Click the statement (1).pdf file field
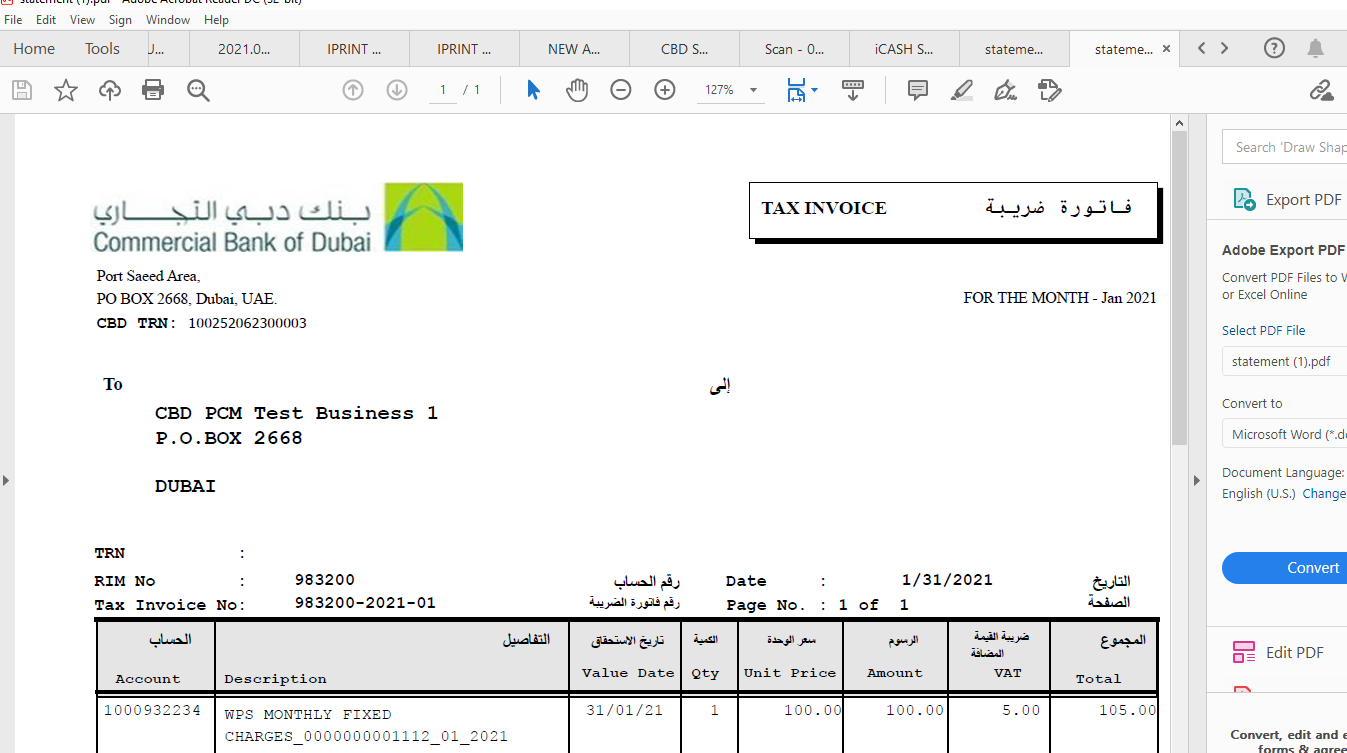Screen dimensions: 1347x753 (1284, 361)
